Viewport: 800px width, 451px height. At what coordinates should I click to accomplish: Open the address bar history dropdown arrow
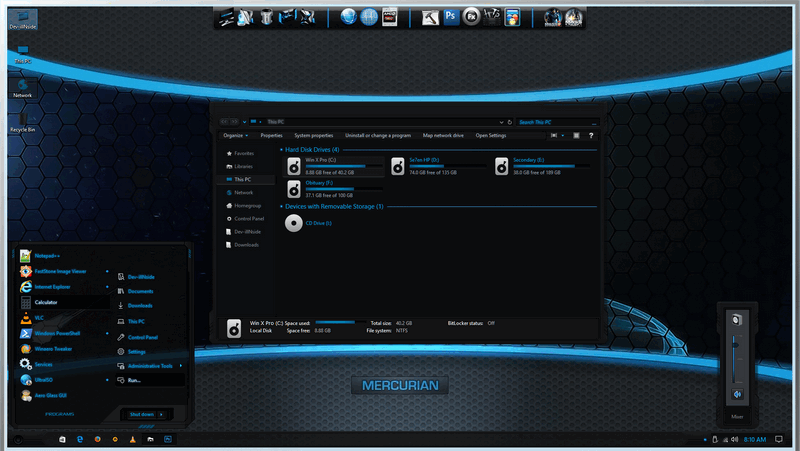coord(498,121)
